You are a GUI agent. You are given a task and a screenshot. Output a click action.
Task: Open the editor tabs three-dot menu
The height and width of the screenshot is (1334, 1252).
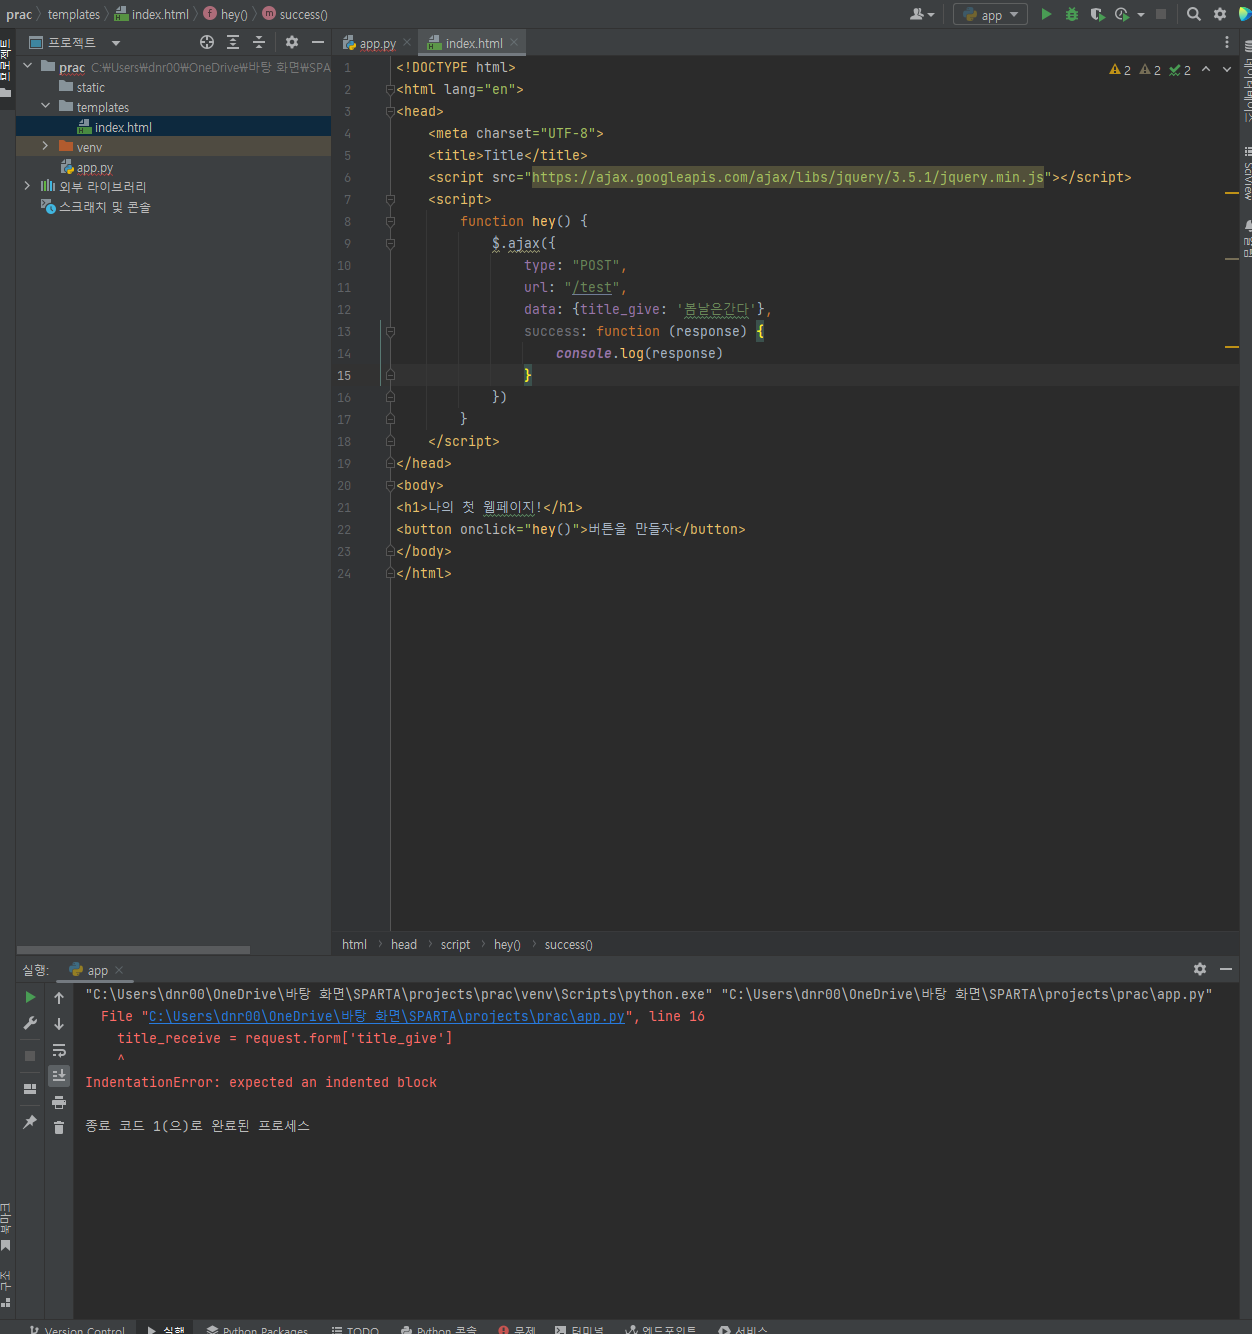(1227, 42)
